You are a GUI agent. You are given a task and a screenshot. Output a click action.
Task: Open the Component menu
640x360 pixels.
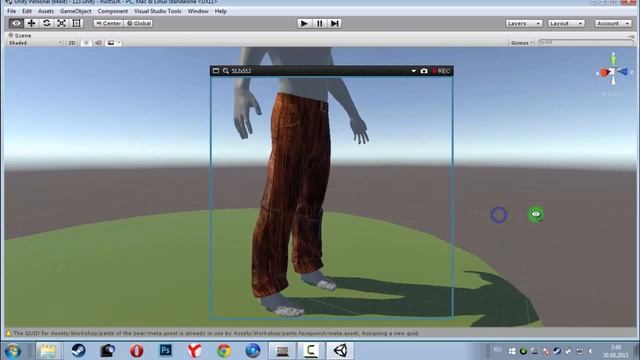(113, 11)
